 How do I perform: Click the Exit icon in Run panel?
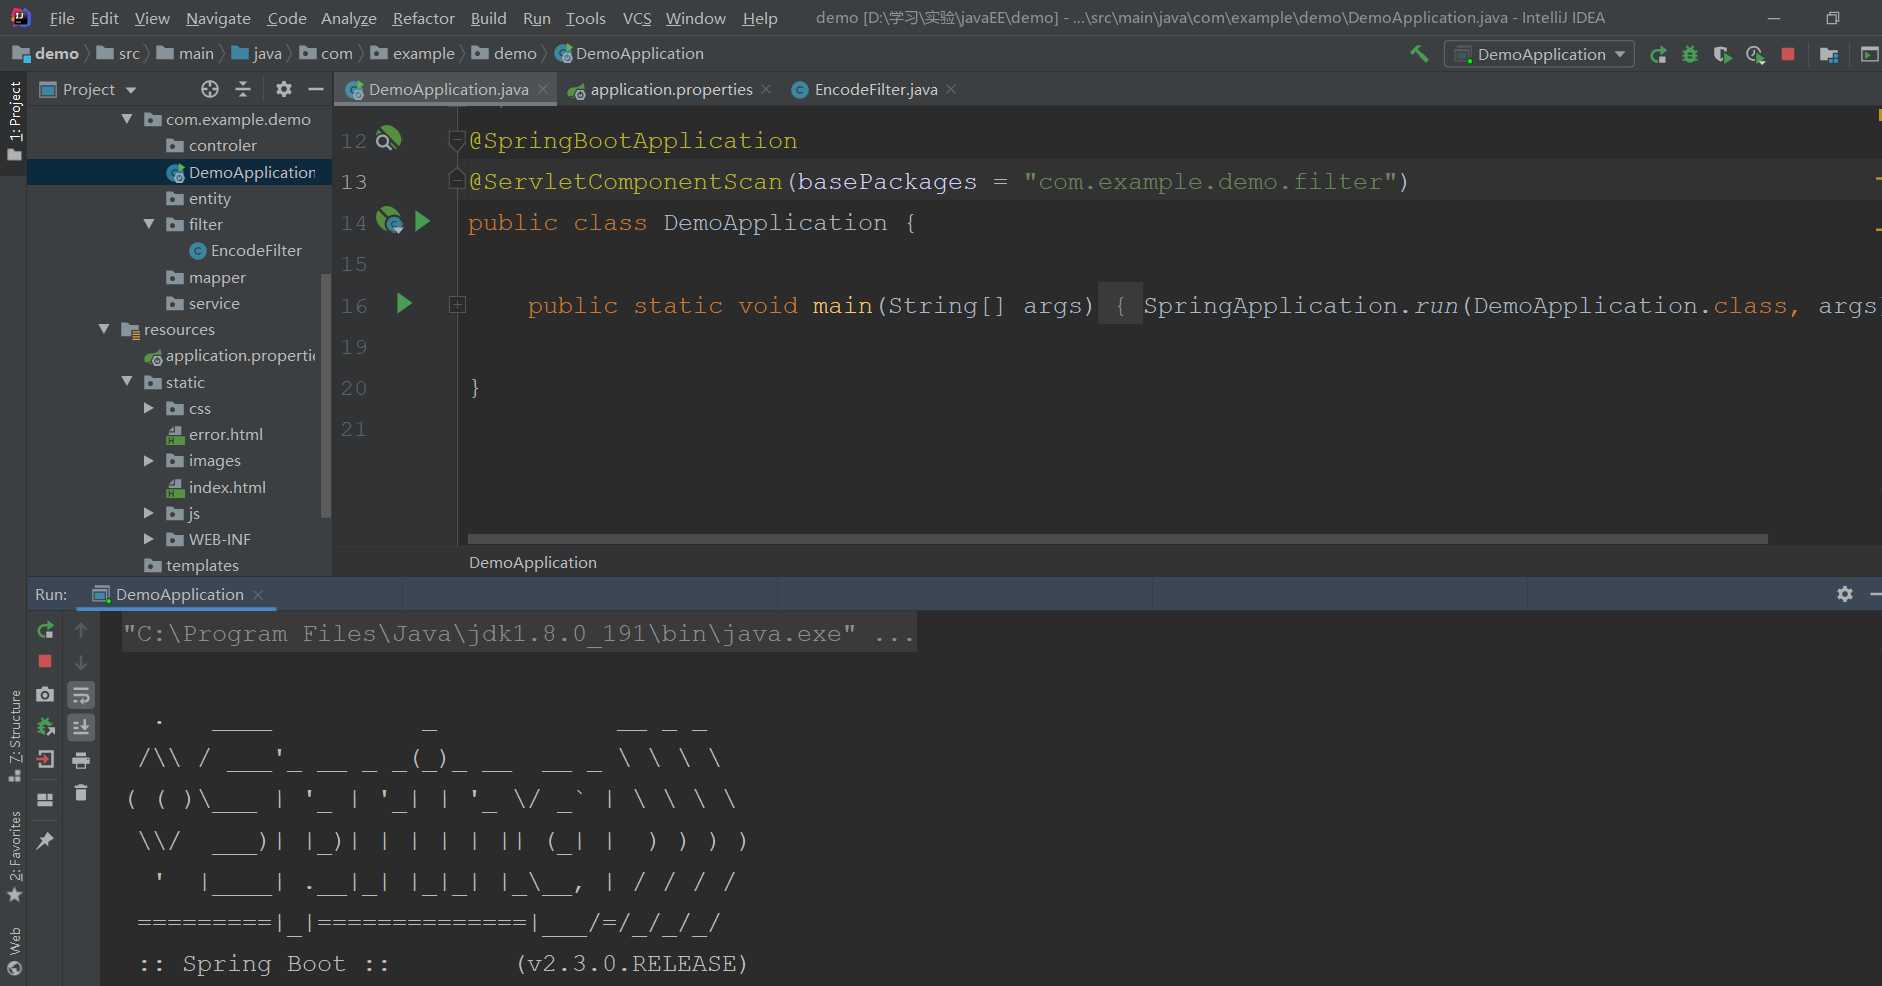[45, 760]
